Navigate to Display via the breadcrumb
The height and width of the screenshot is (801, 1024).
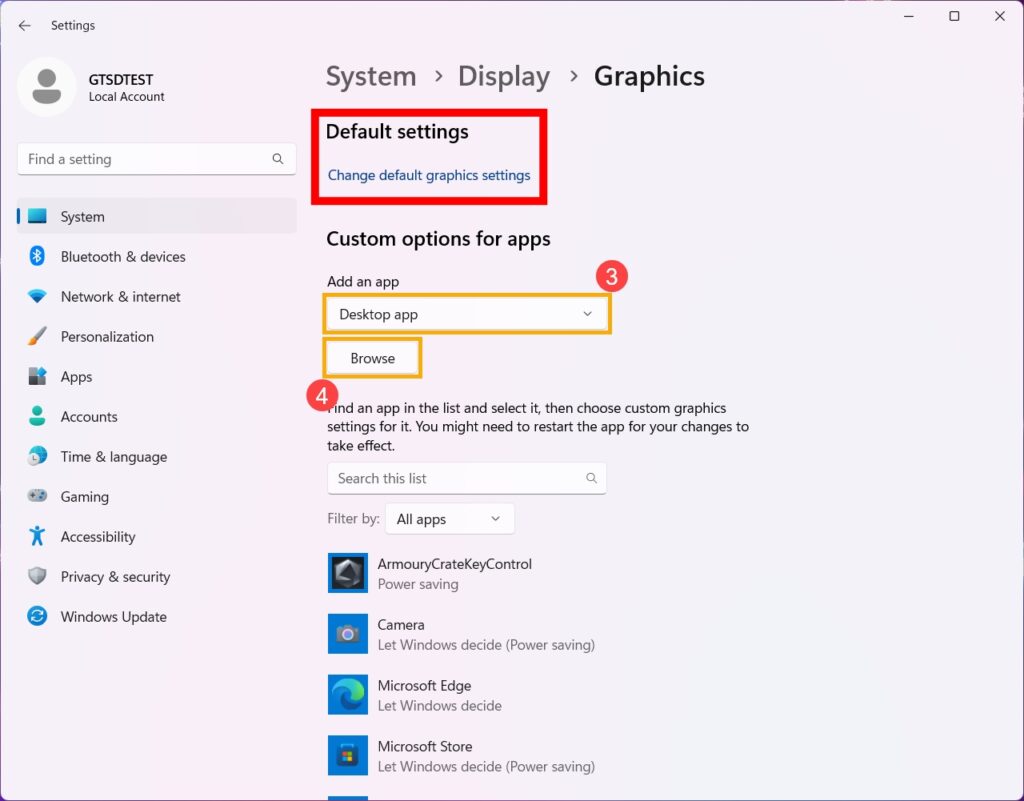point(504,76)
